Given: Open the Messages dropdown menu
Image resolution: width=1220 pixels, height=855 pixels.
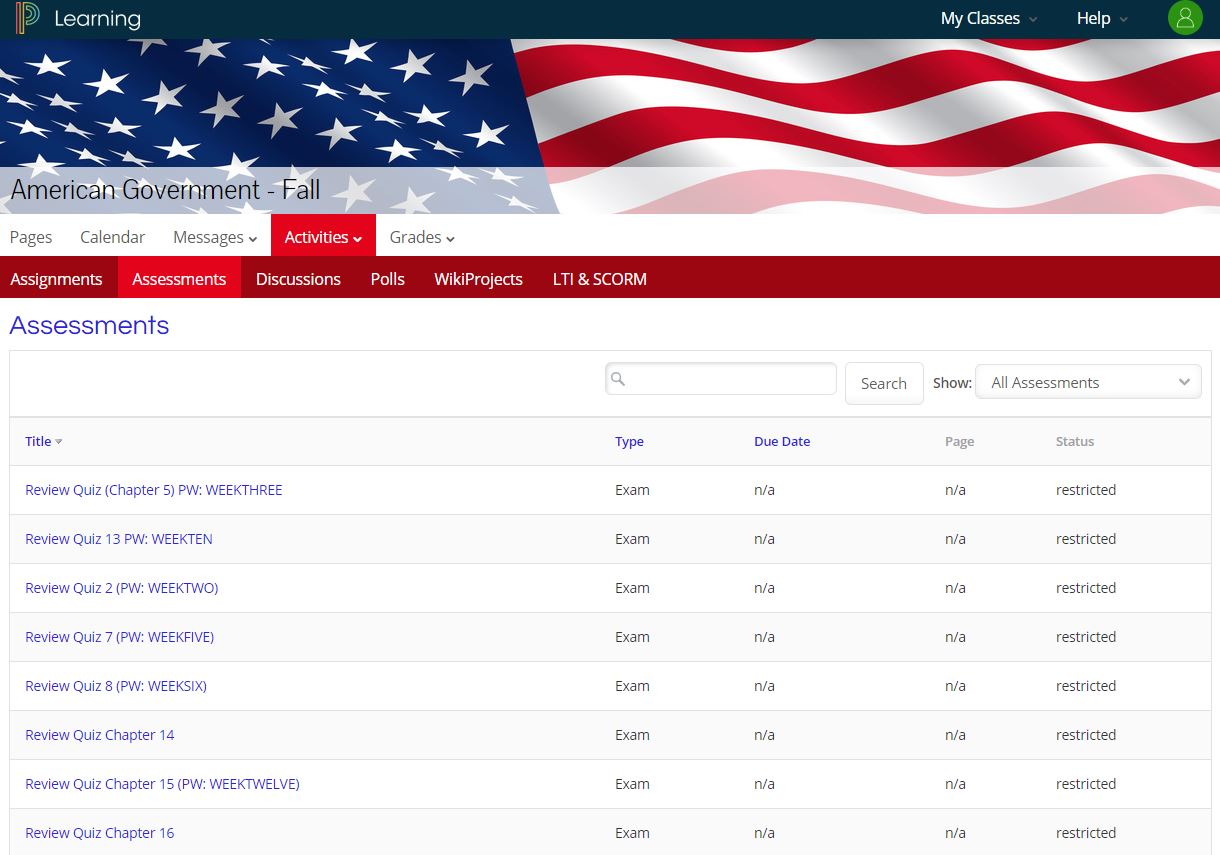Looking at the screenshot, I should coord(215,237).
